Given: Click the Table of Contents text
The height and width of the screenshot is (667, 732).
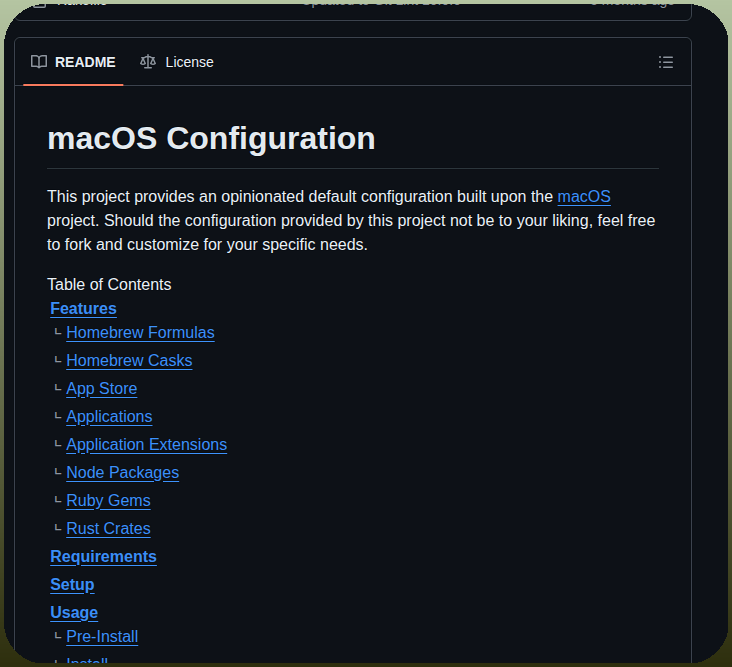Looking at the screenshot, I should [x=109, y=284].
